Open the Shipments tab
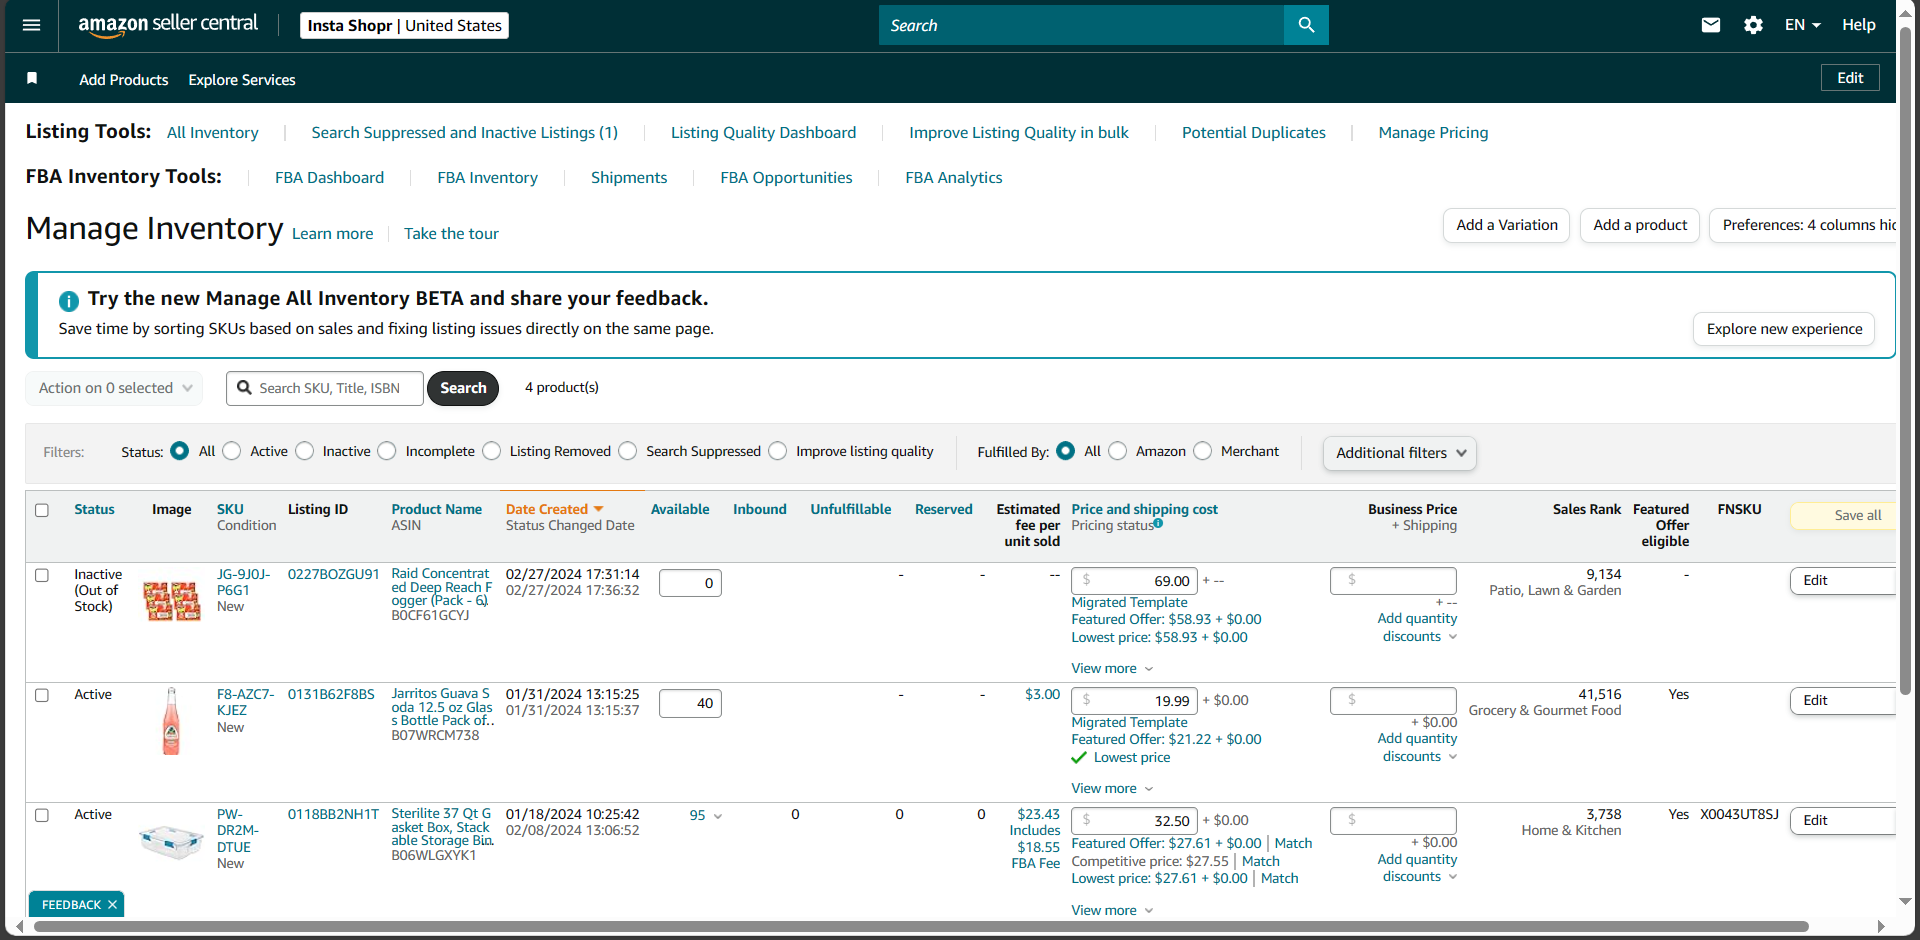Screen dimensions: 1920x940 pos(629,178)
